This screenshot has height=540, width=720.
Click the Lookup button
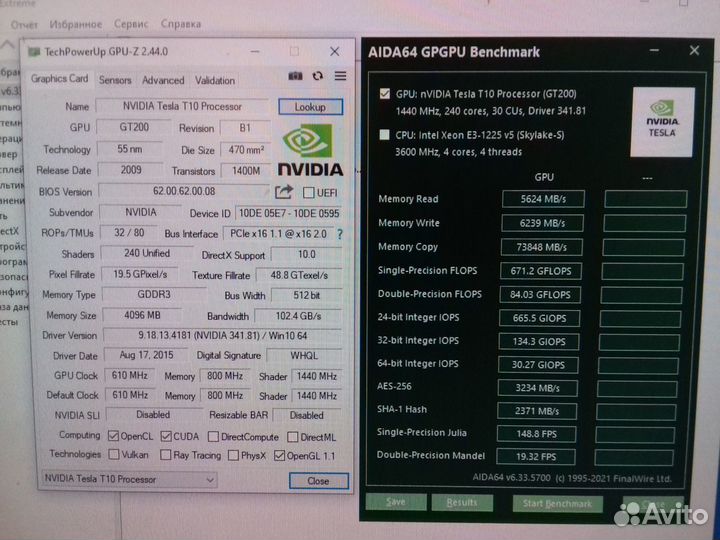point(310,107)
